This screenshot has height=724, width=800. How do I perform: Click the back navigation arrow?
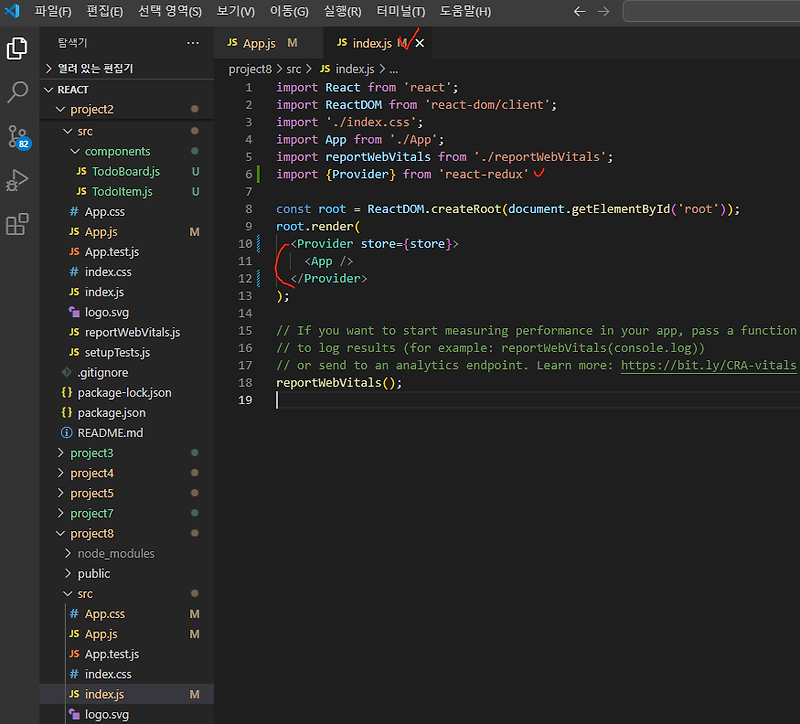pyautogui.click(x=580, y=11)
